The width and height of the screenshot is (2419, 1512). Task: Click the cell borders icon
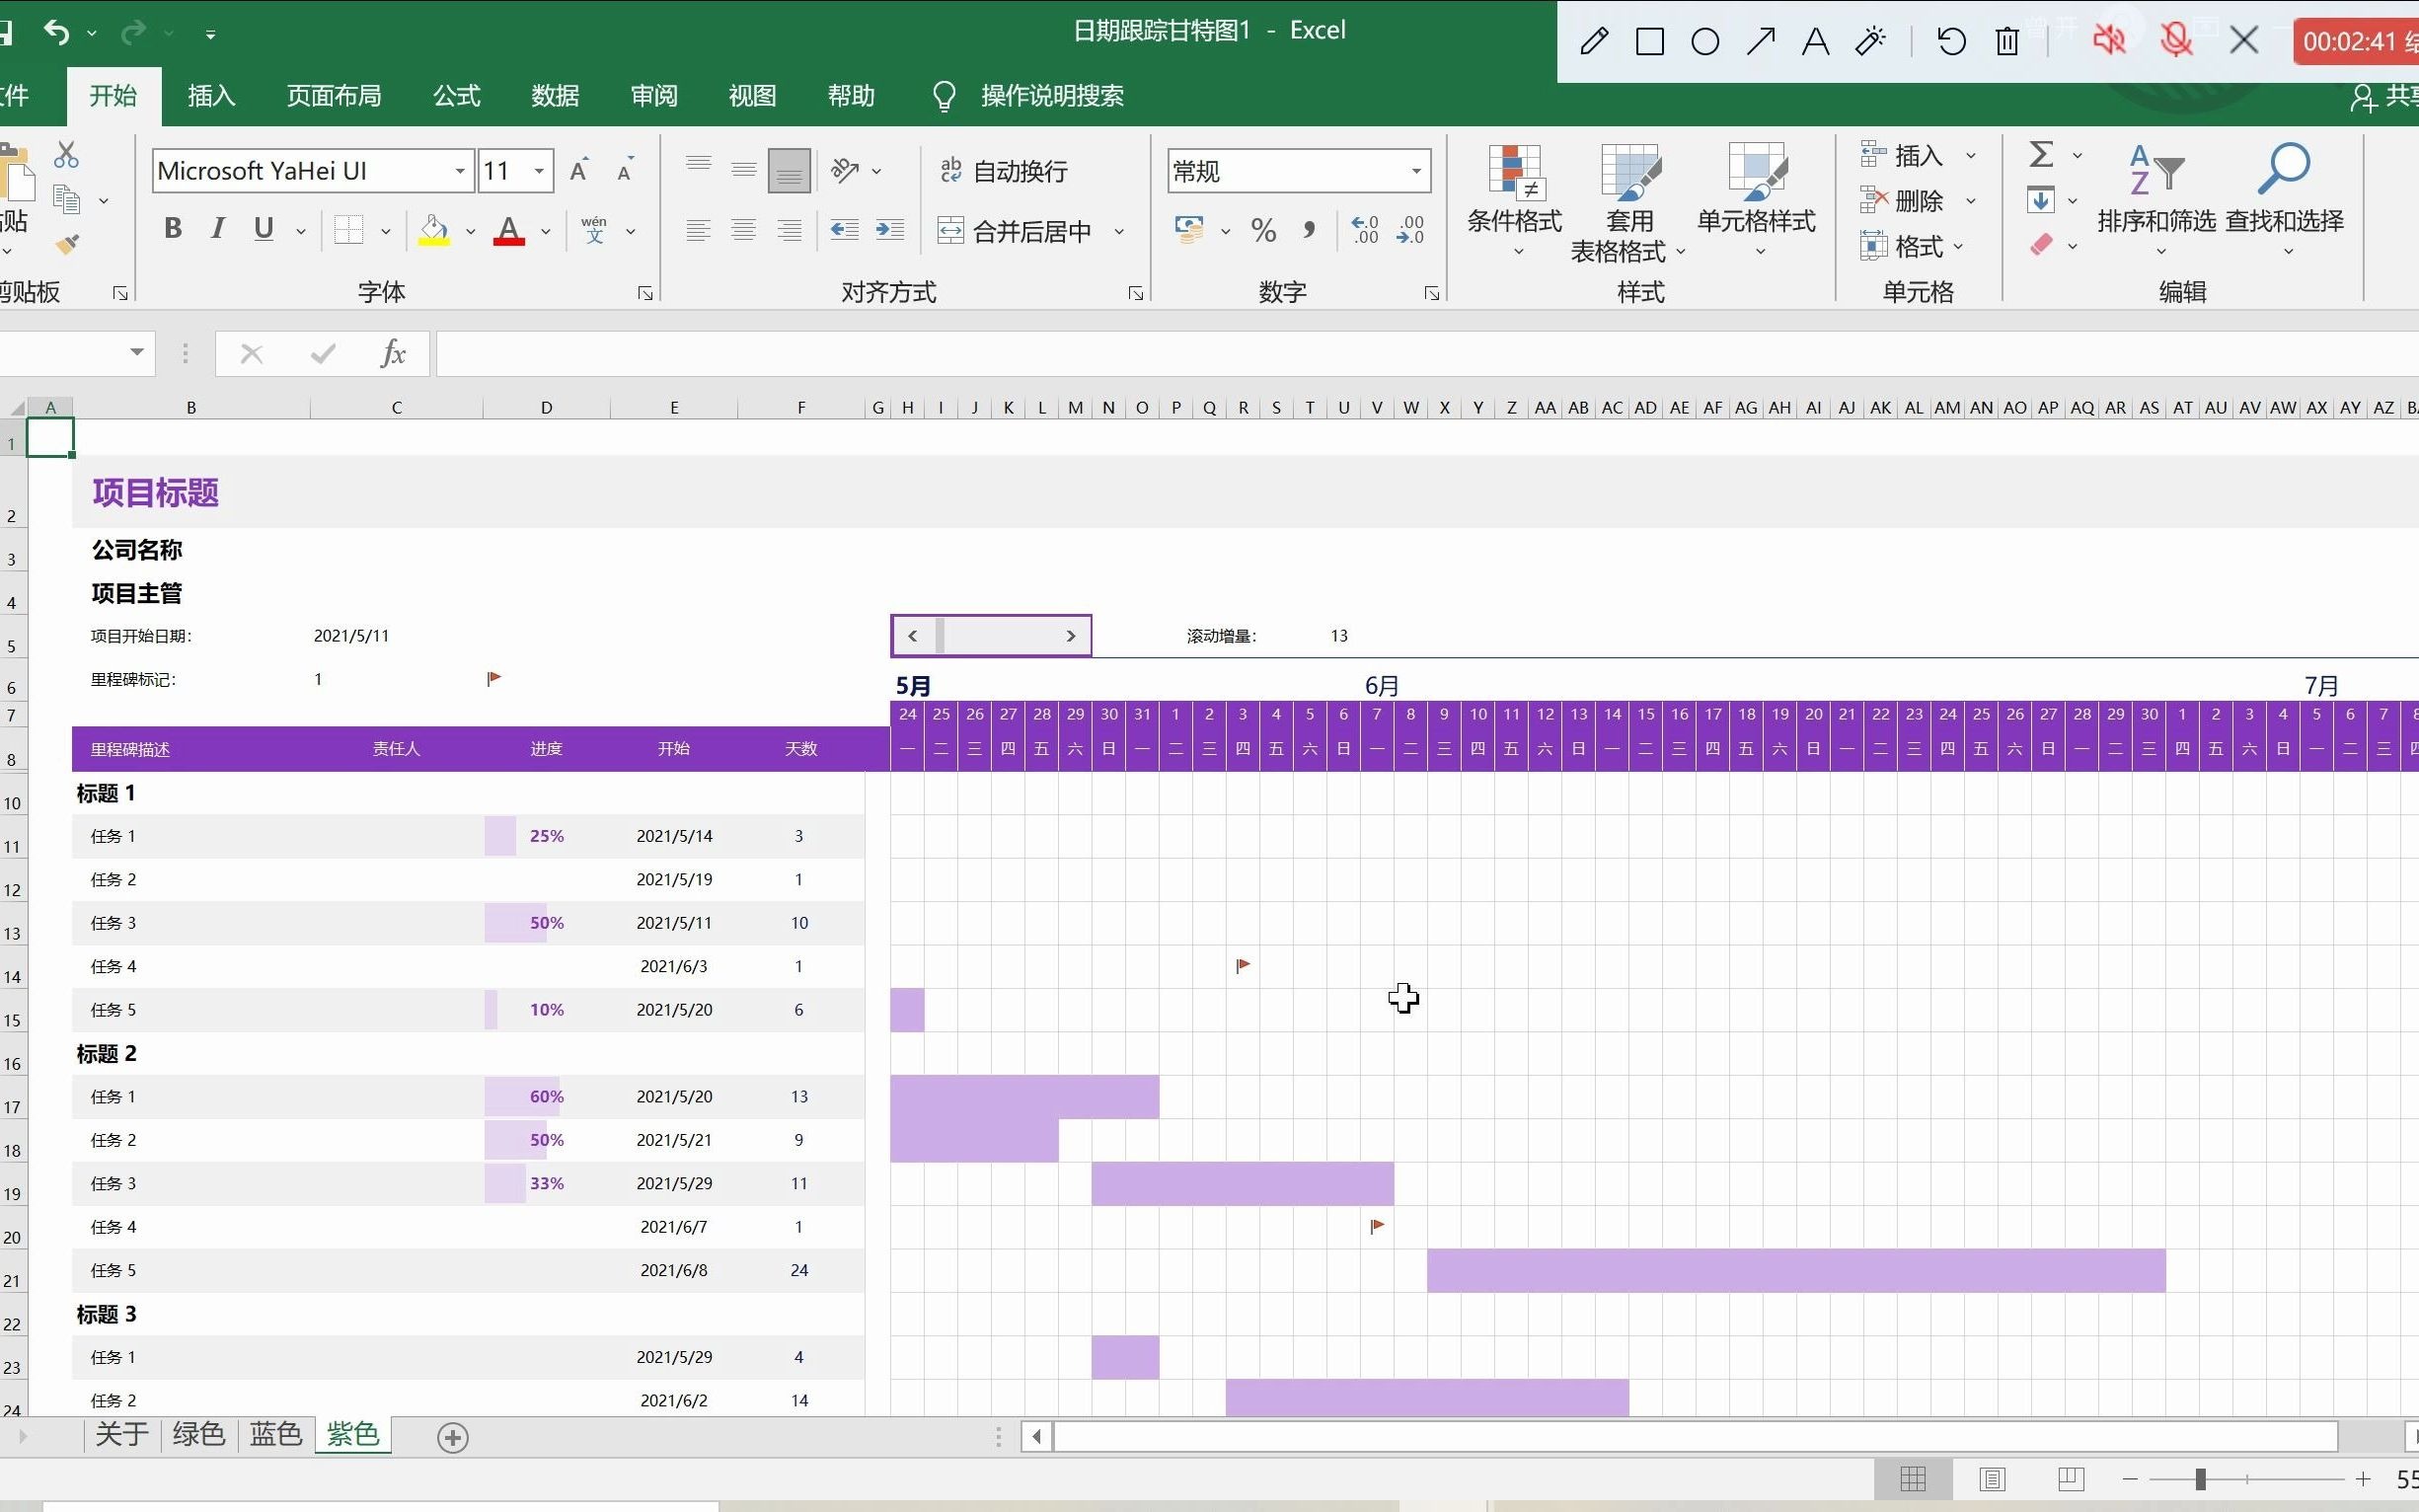pyautogui.click(x=348, y=231)
